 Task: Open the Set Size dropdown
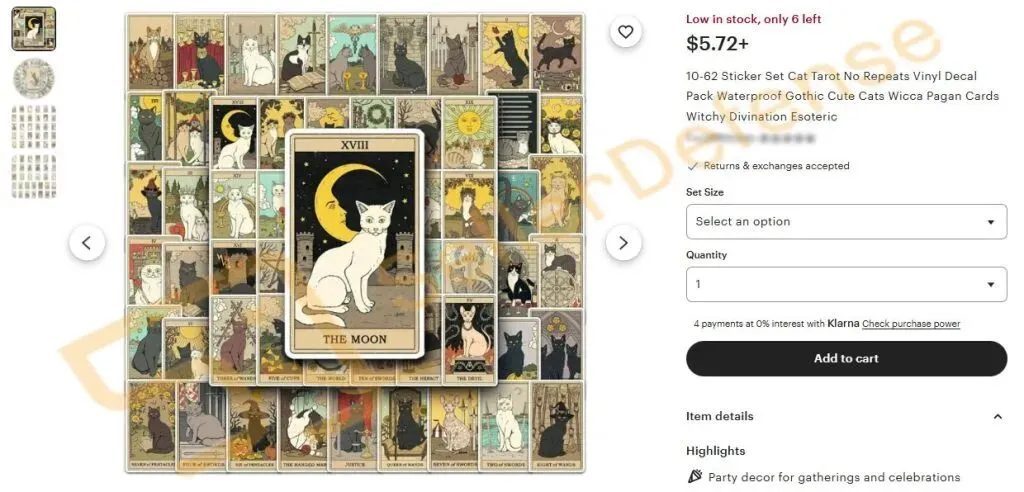[846, 221]
